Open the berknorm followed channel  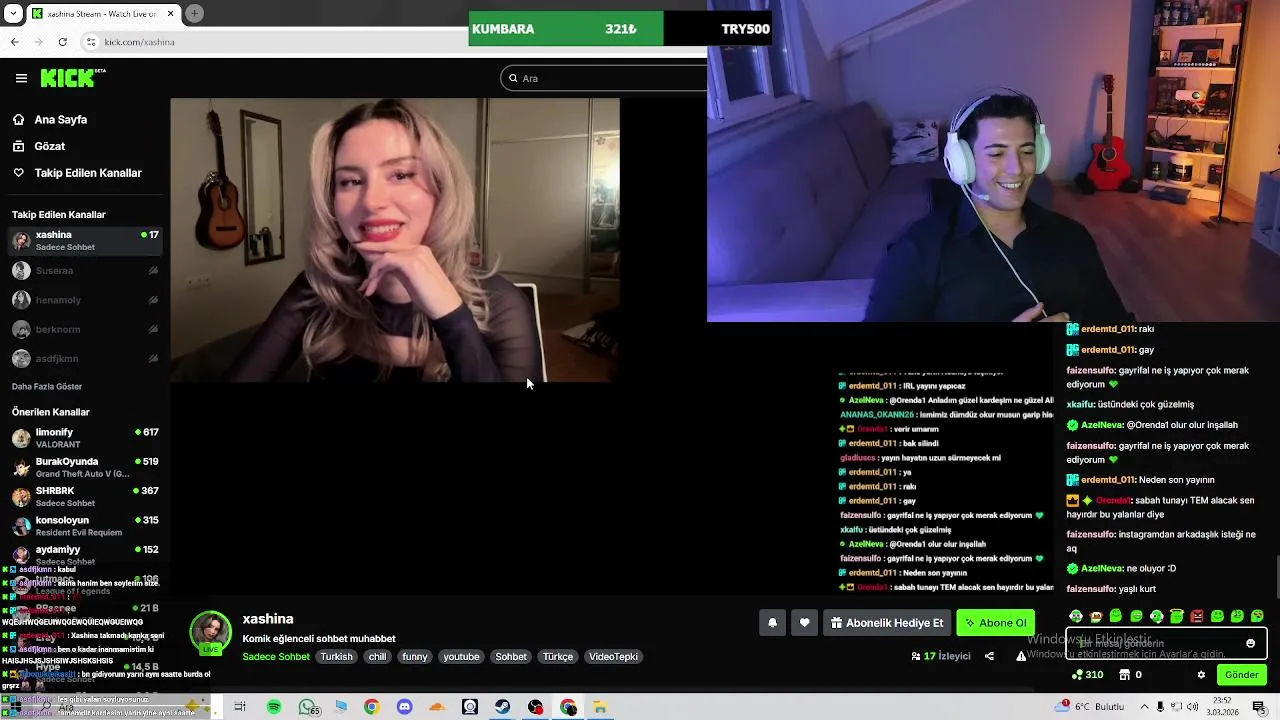(x=85, y=329)
